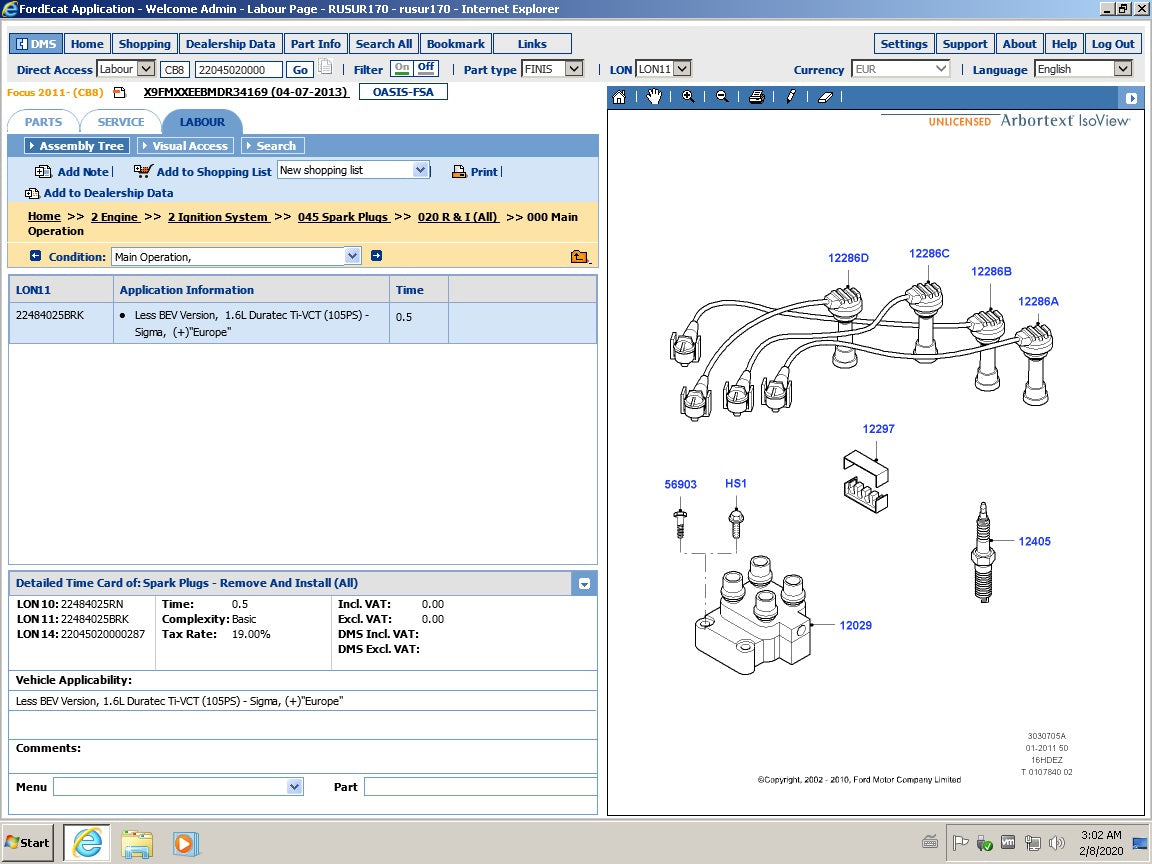Image resolution: width=1152 pixels, height=864 pixels.
Task: Switch to the SERVICE tab
Action: coord(120,122)
